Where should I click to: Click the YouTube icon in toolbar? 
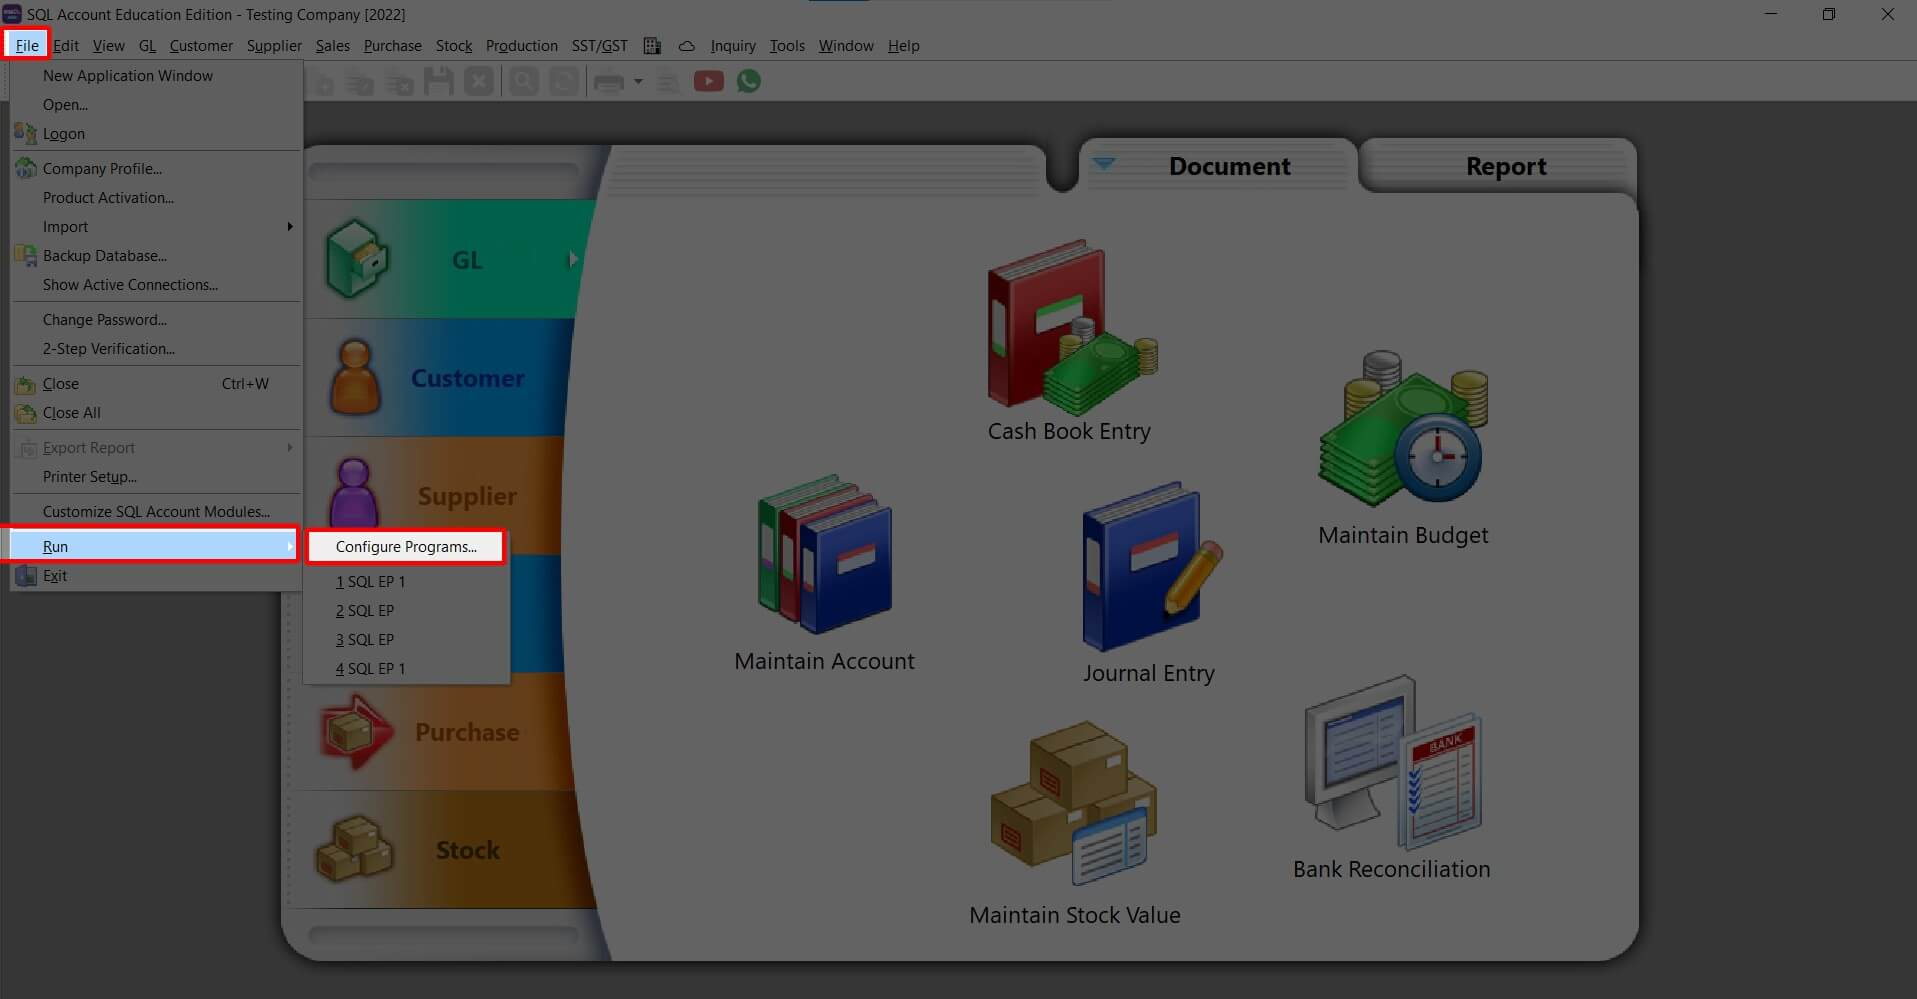coord(709,81)
